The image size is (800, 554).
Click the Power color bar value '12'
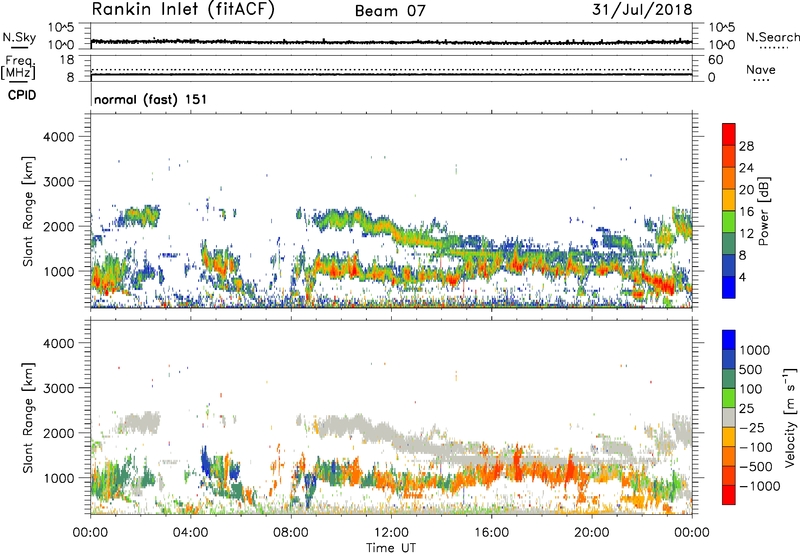(746, 234)
